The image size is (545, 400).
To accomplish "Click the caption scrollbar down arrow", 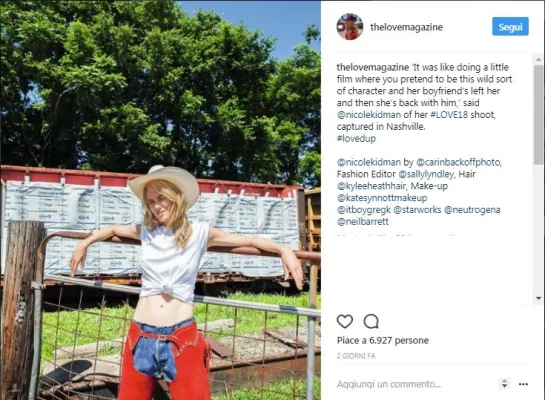I will coord(538,298).
